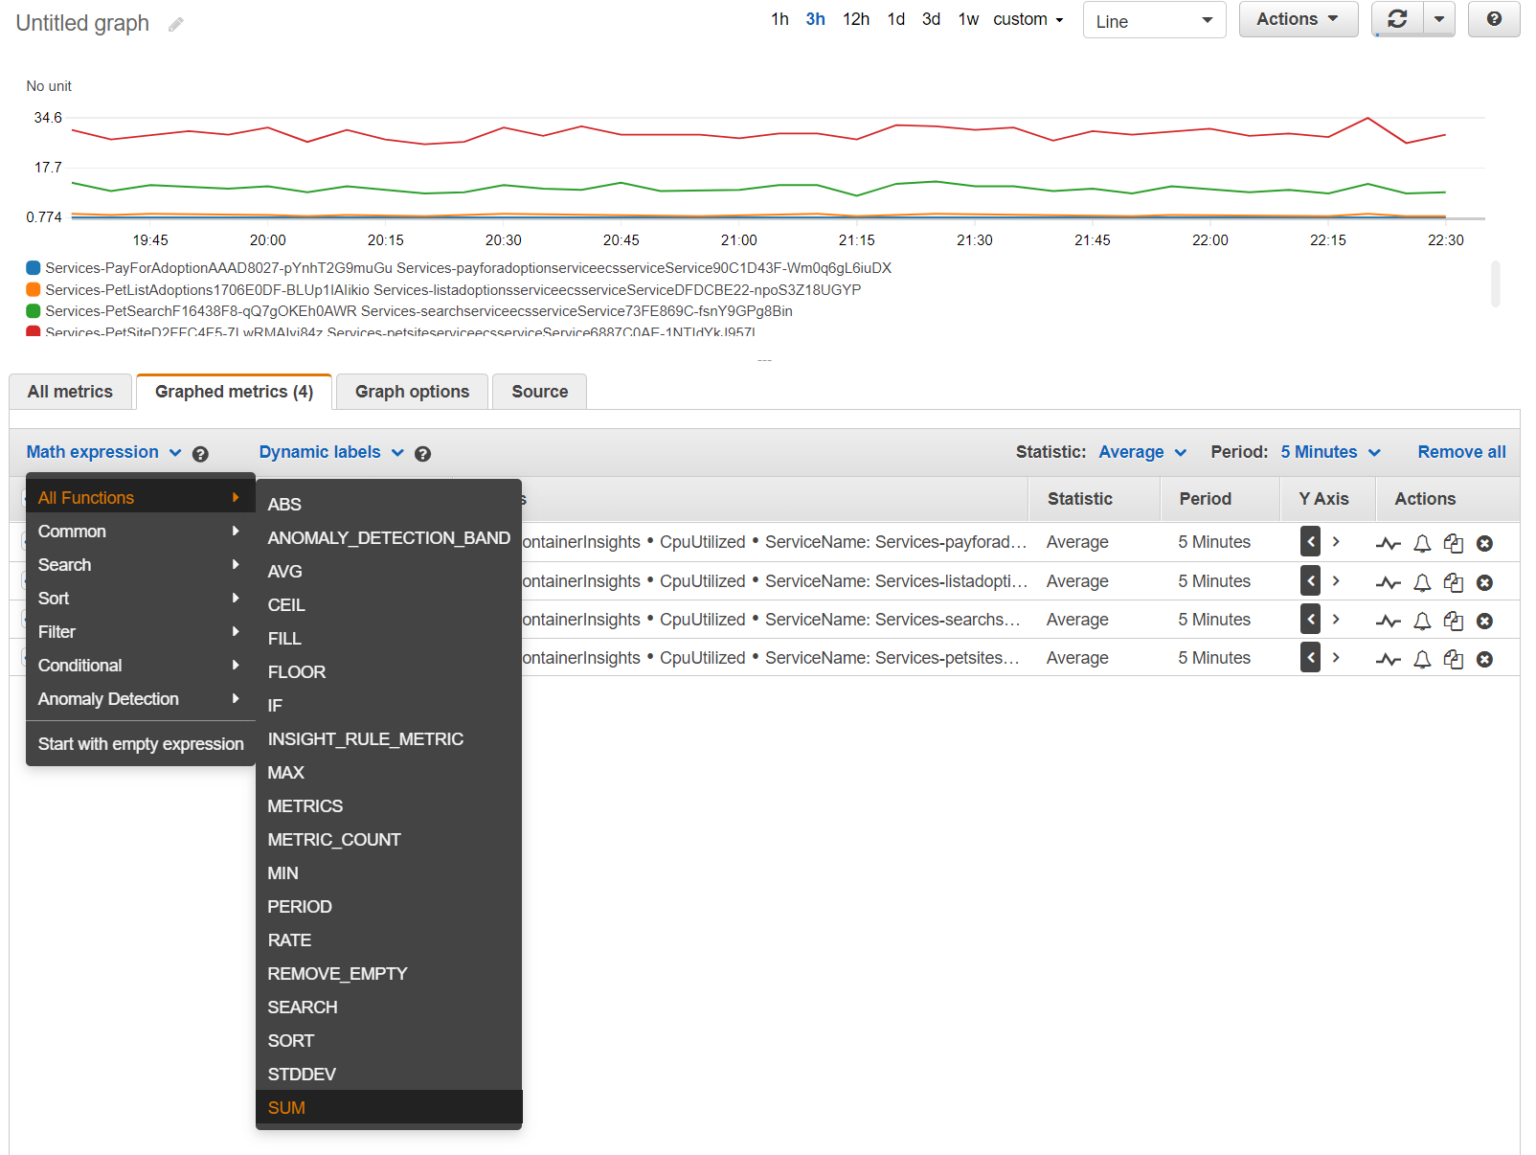
Task: Switch to the Graph options tab
Action: (412, 392)
